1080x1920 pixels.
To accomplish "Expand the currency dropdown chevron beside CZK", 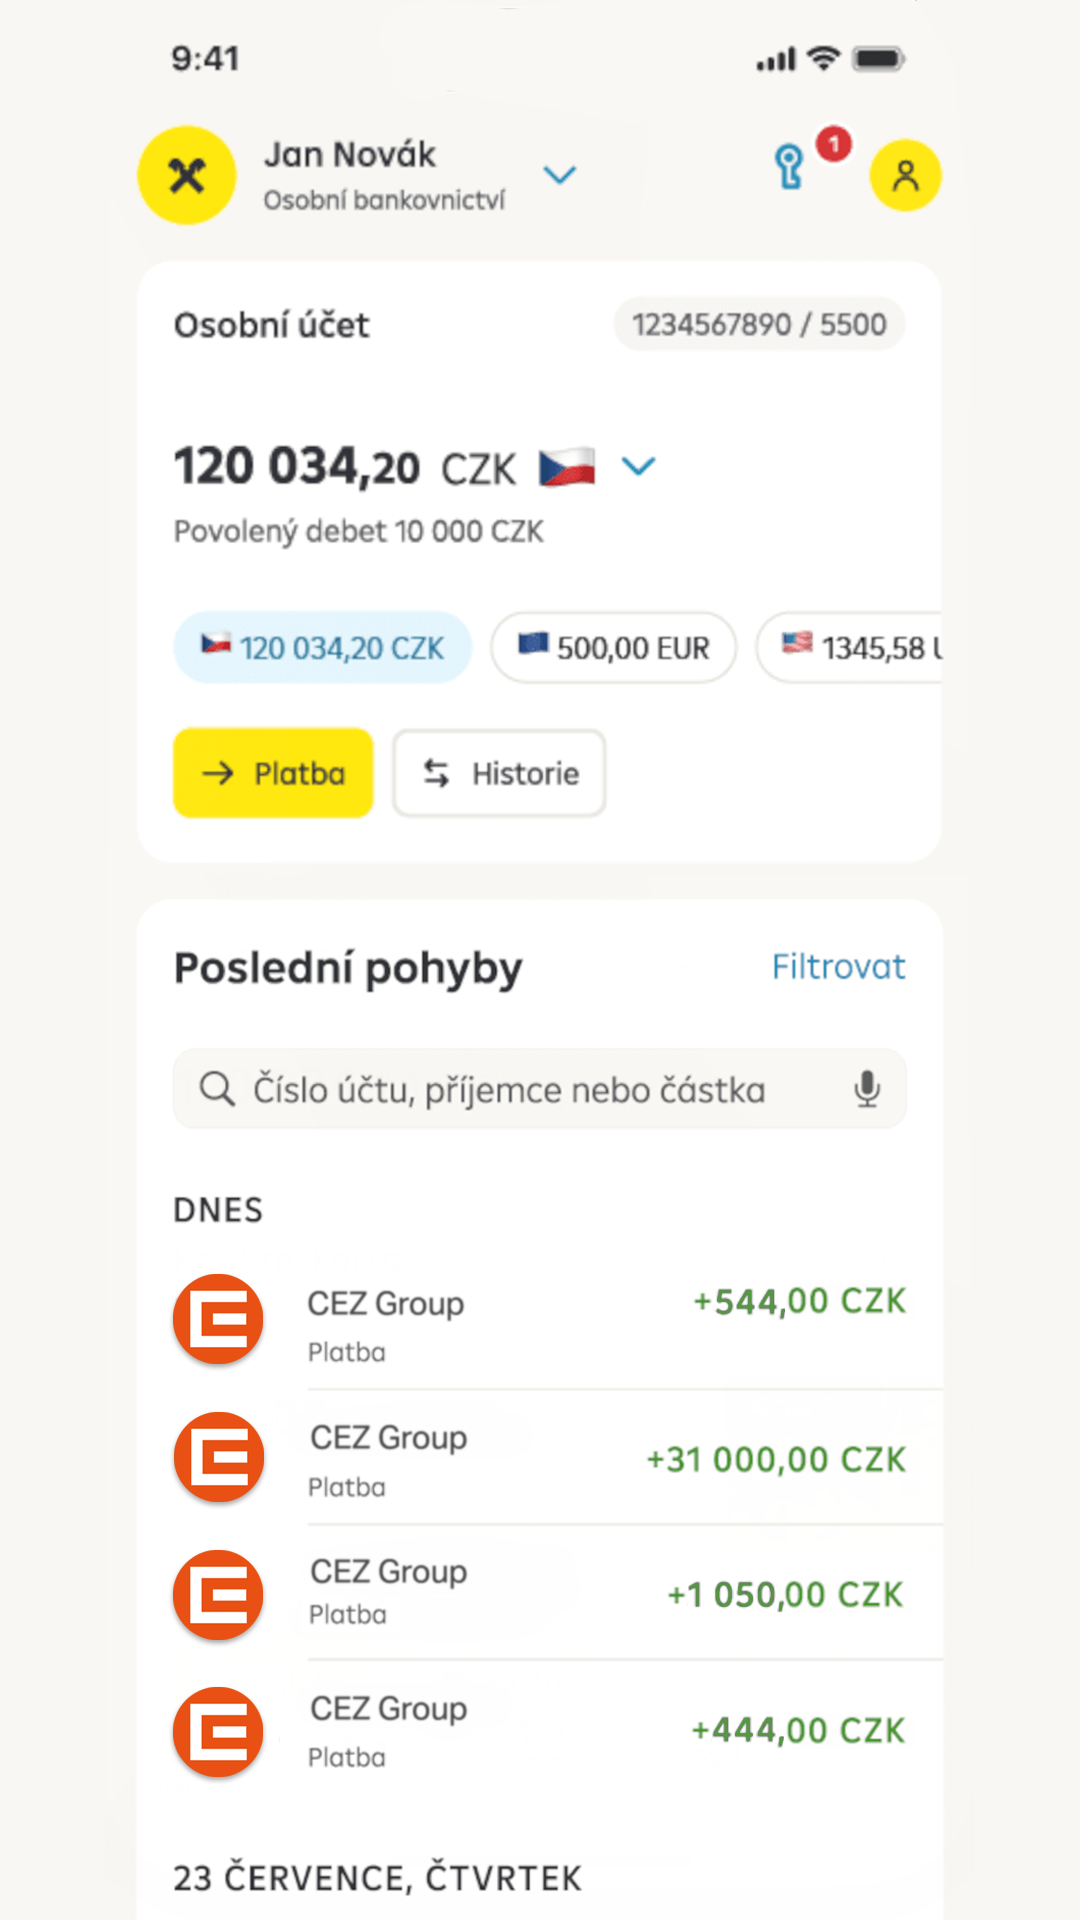I will click(638, 466).
